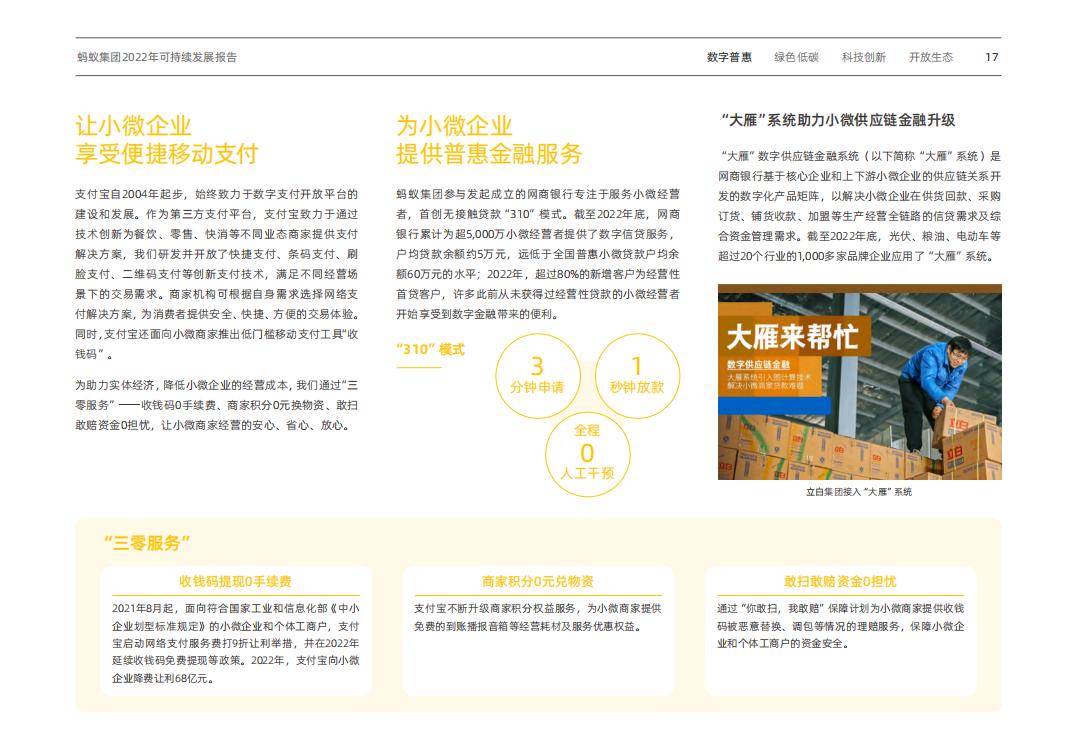
Task: Click the heading “大雁”系统助力小微供应链金融升级
Action: coord(838,120)
